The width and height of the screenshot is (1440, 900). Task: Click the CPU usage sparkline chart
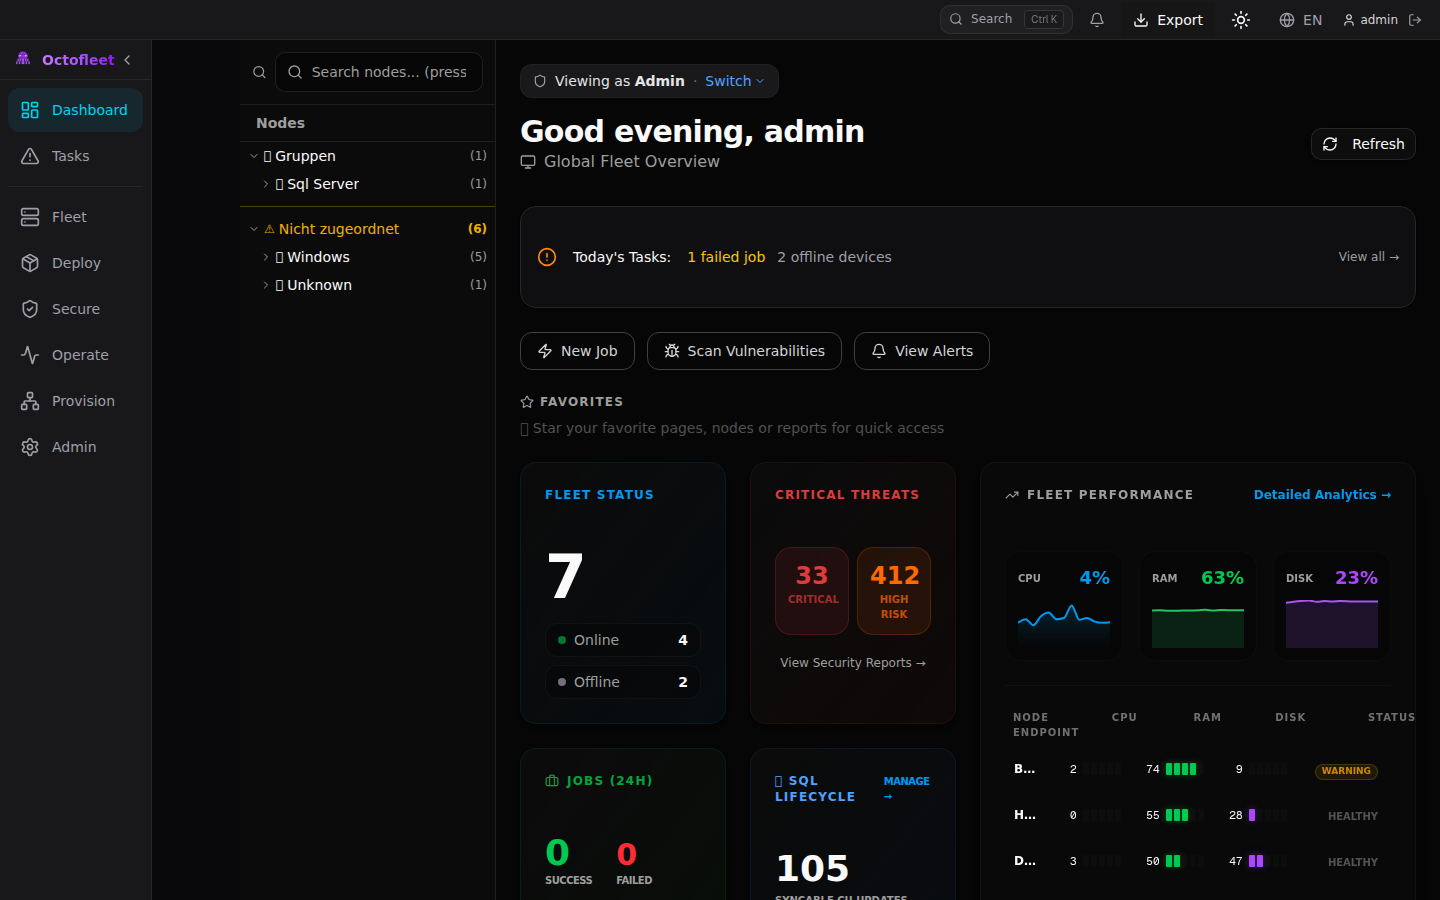[x=1064, y=620]
